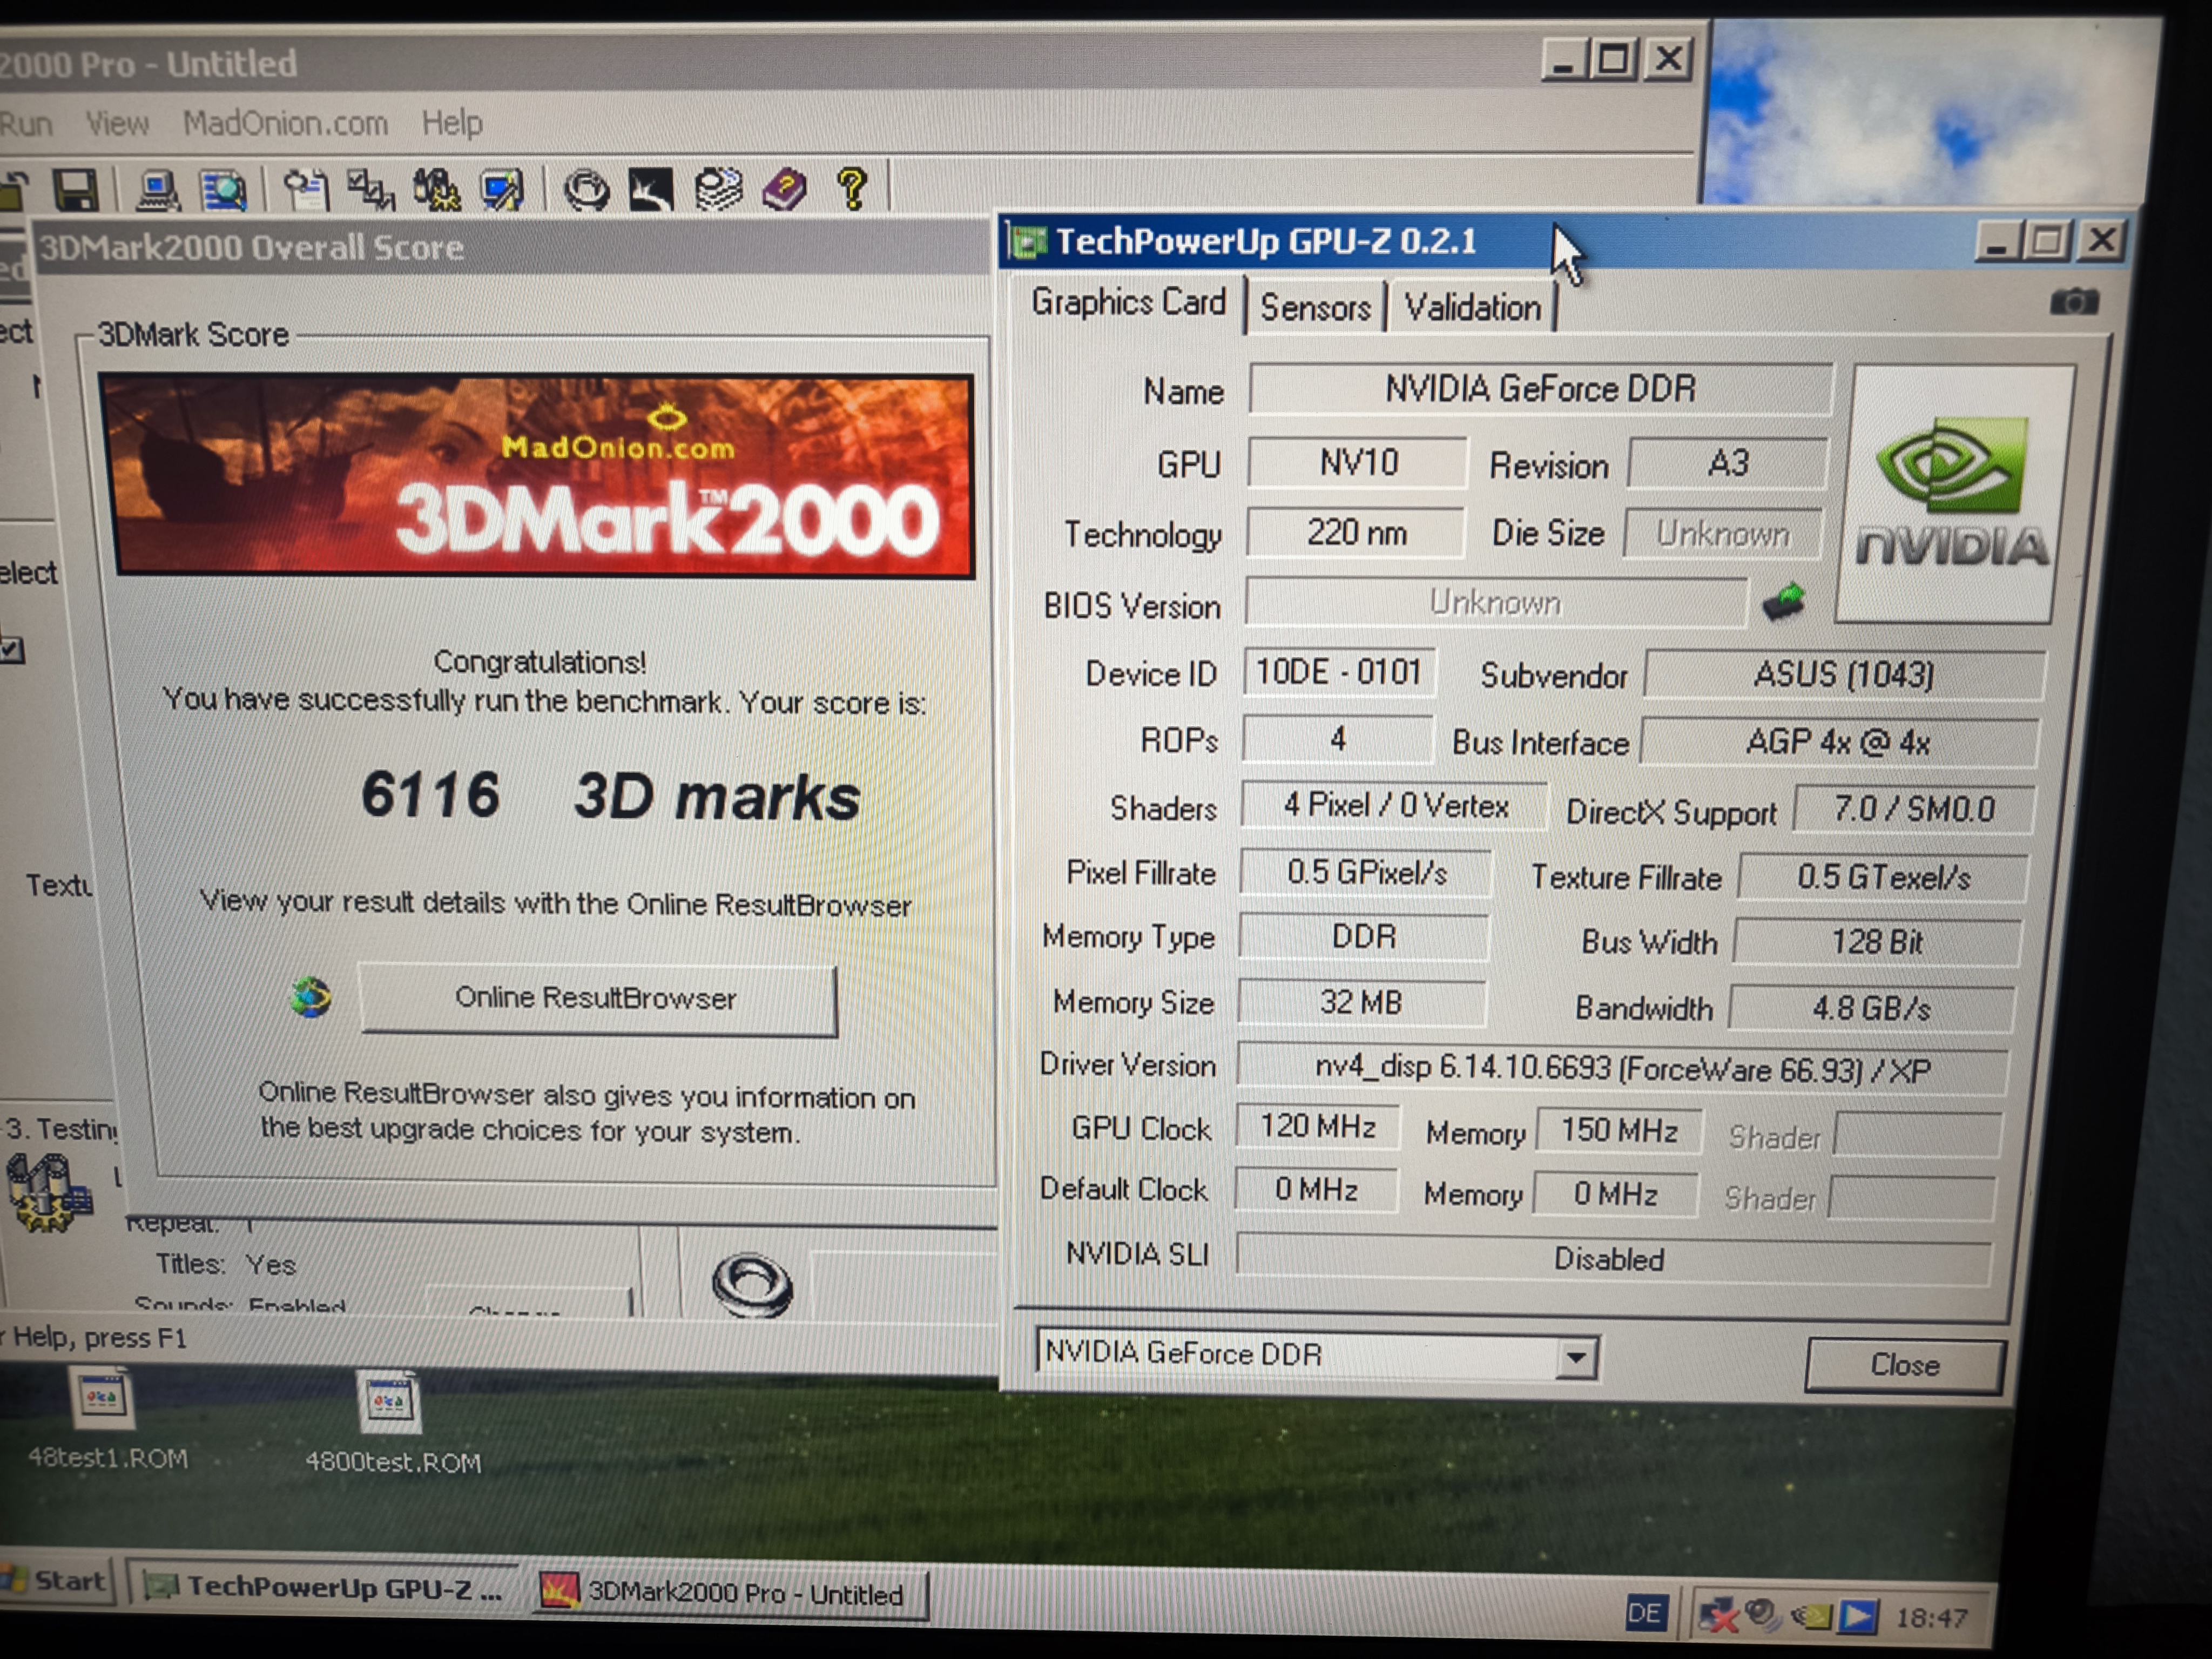Click the yellow question mark toolbar icon
2212x1659 pixels.
[x=852, y=188]
